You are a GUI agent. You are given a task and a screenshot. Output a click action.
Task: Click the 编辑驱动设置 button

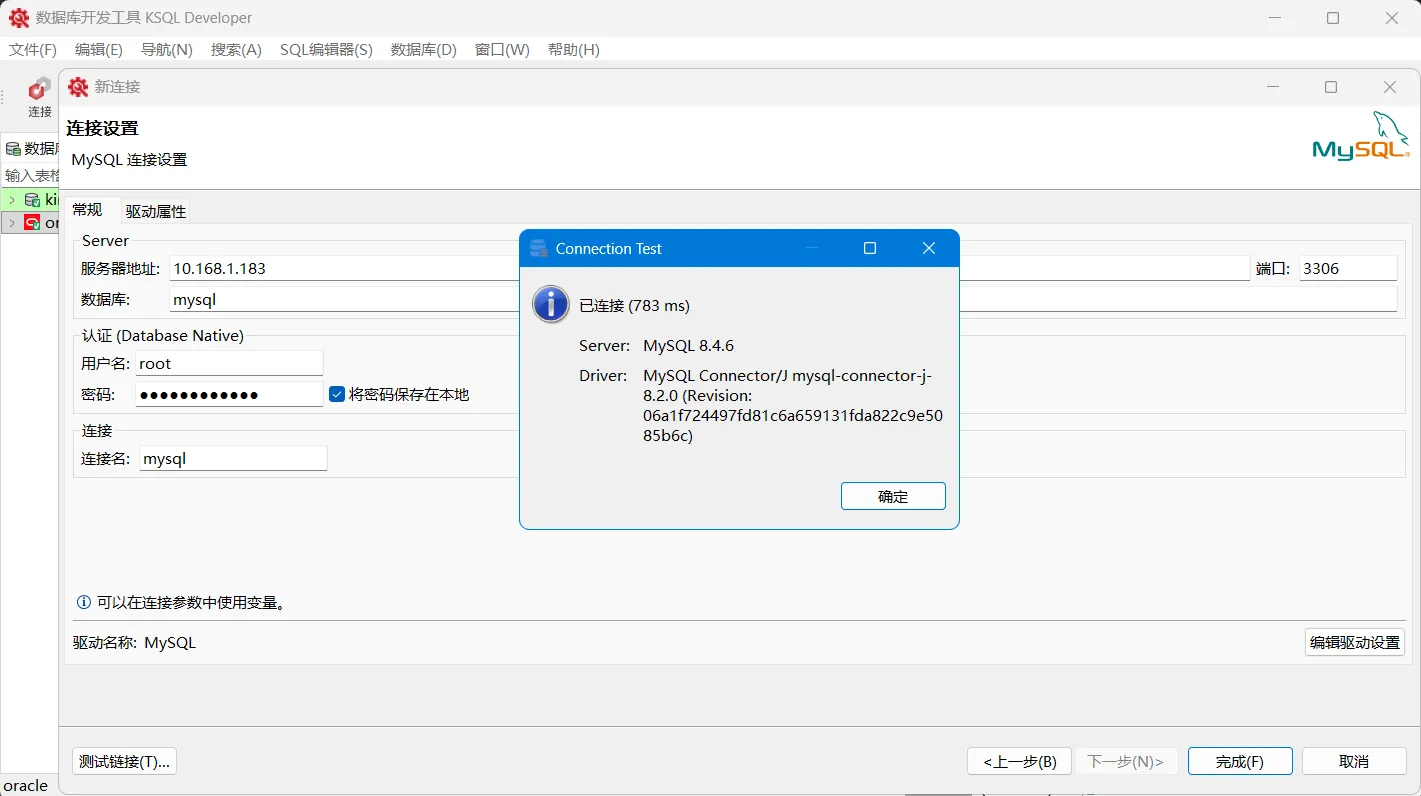pyautogui.click(x=1354, y=642)
